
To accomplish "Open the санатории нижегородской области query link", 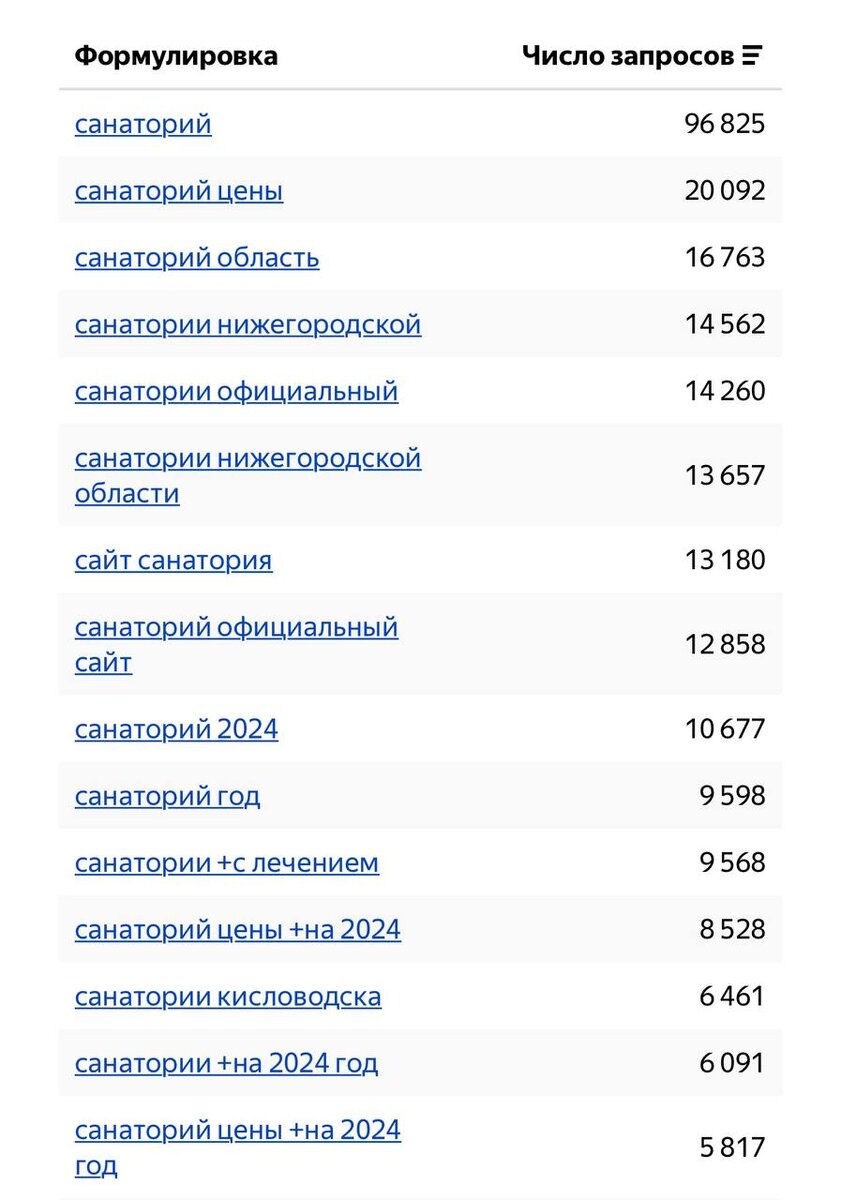I will point(248,458).
